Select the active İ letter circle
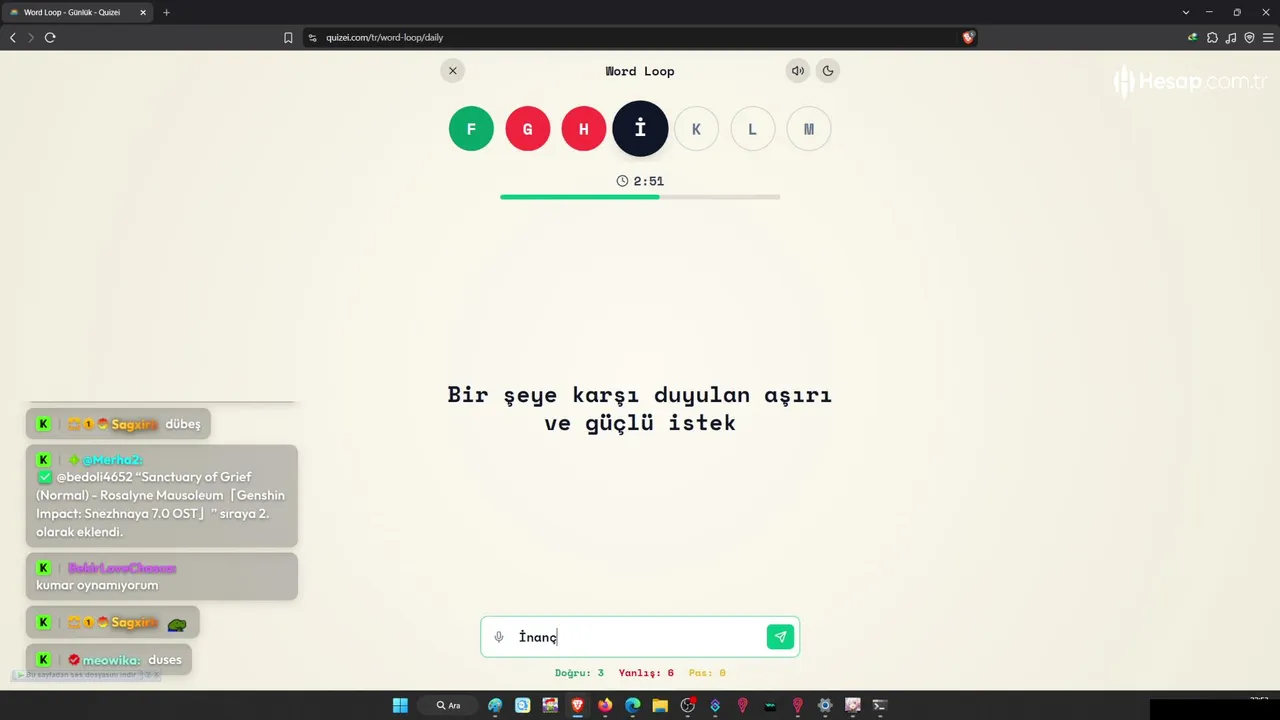Screen dimensions: 1280x720 pos(640,129)
